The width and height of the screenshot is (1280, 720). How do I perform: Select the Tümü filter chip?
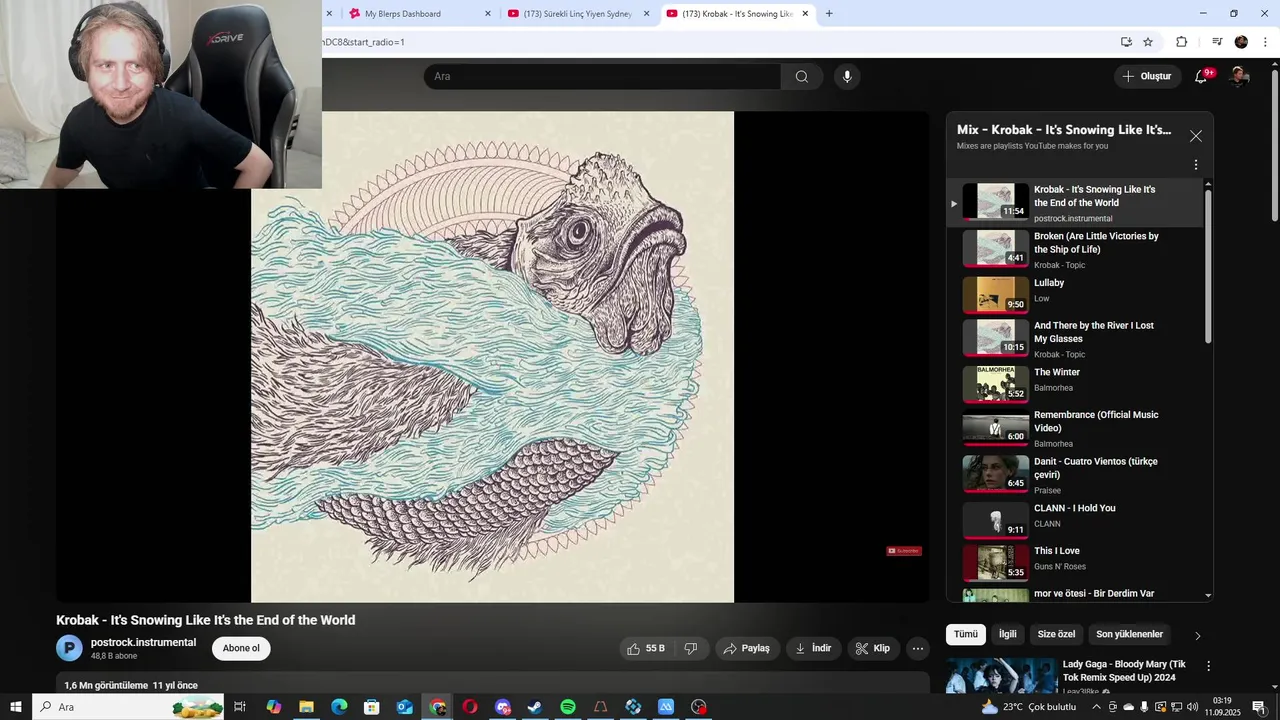coord(966,634)
